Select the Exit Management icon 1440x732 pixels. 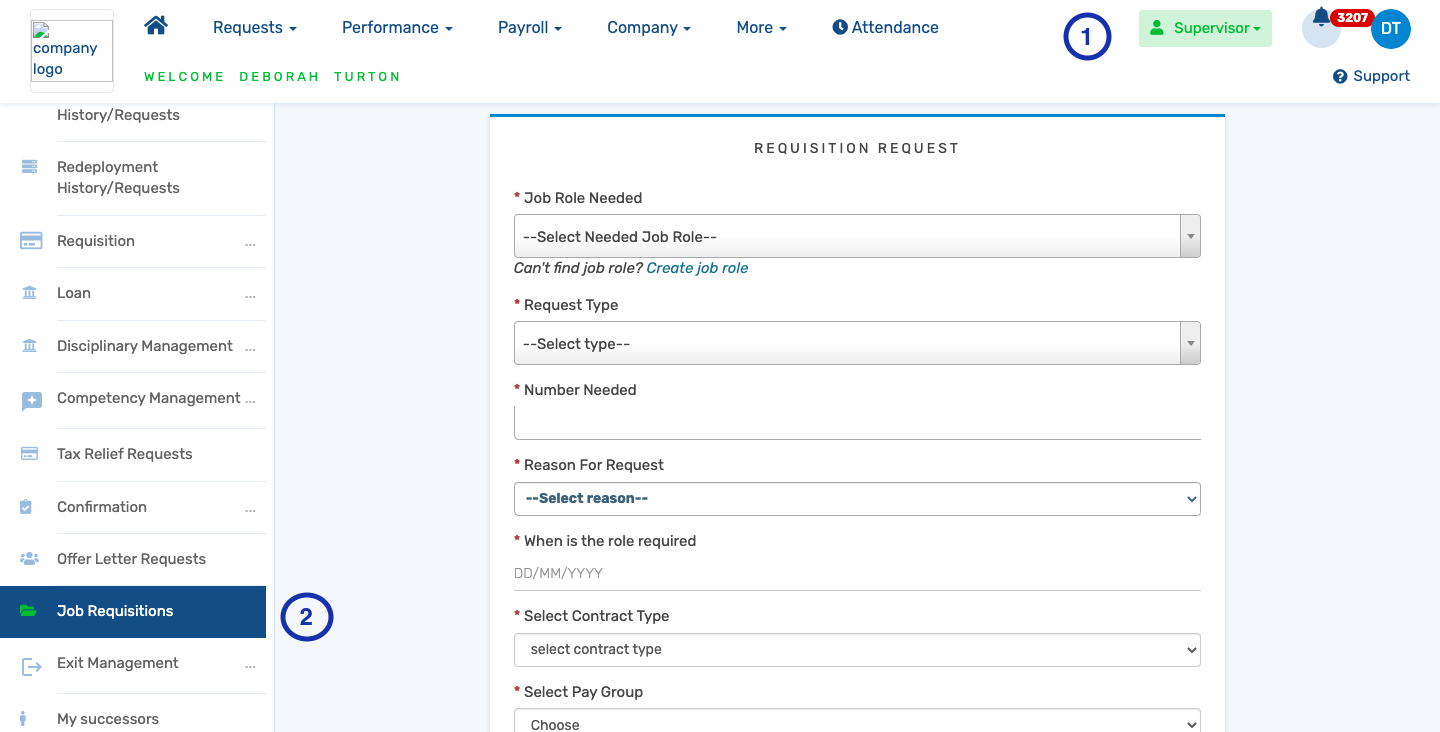pos(30,663)
